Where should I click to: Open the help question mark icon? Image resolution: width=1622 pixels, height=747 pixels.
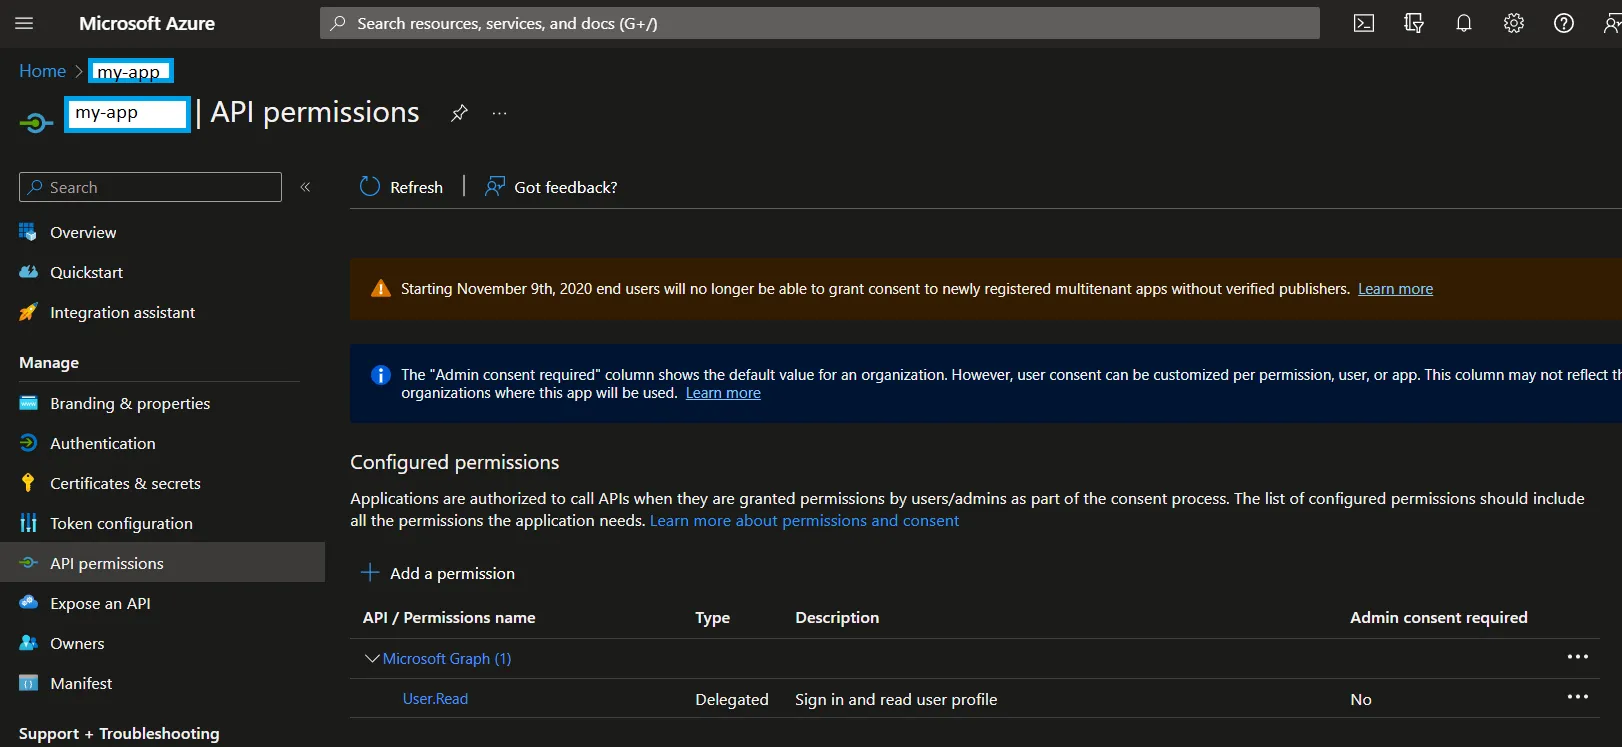click(x=1564, y=23)
